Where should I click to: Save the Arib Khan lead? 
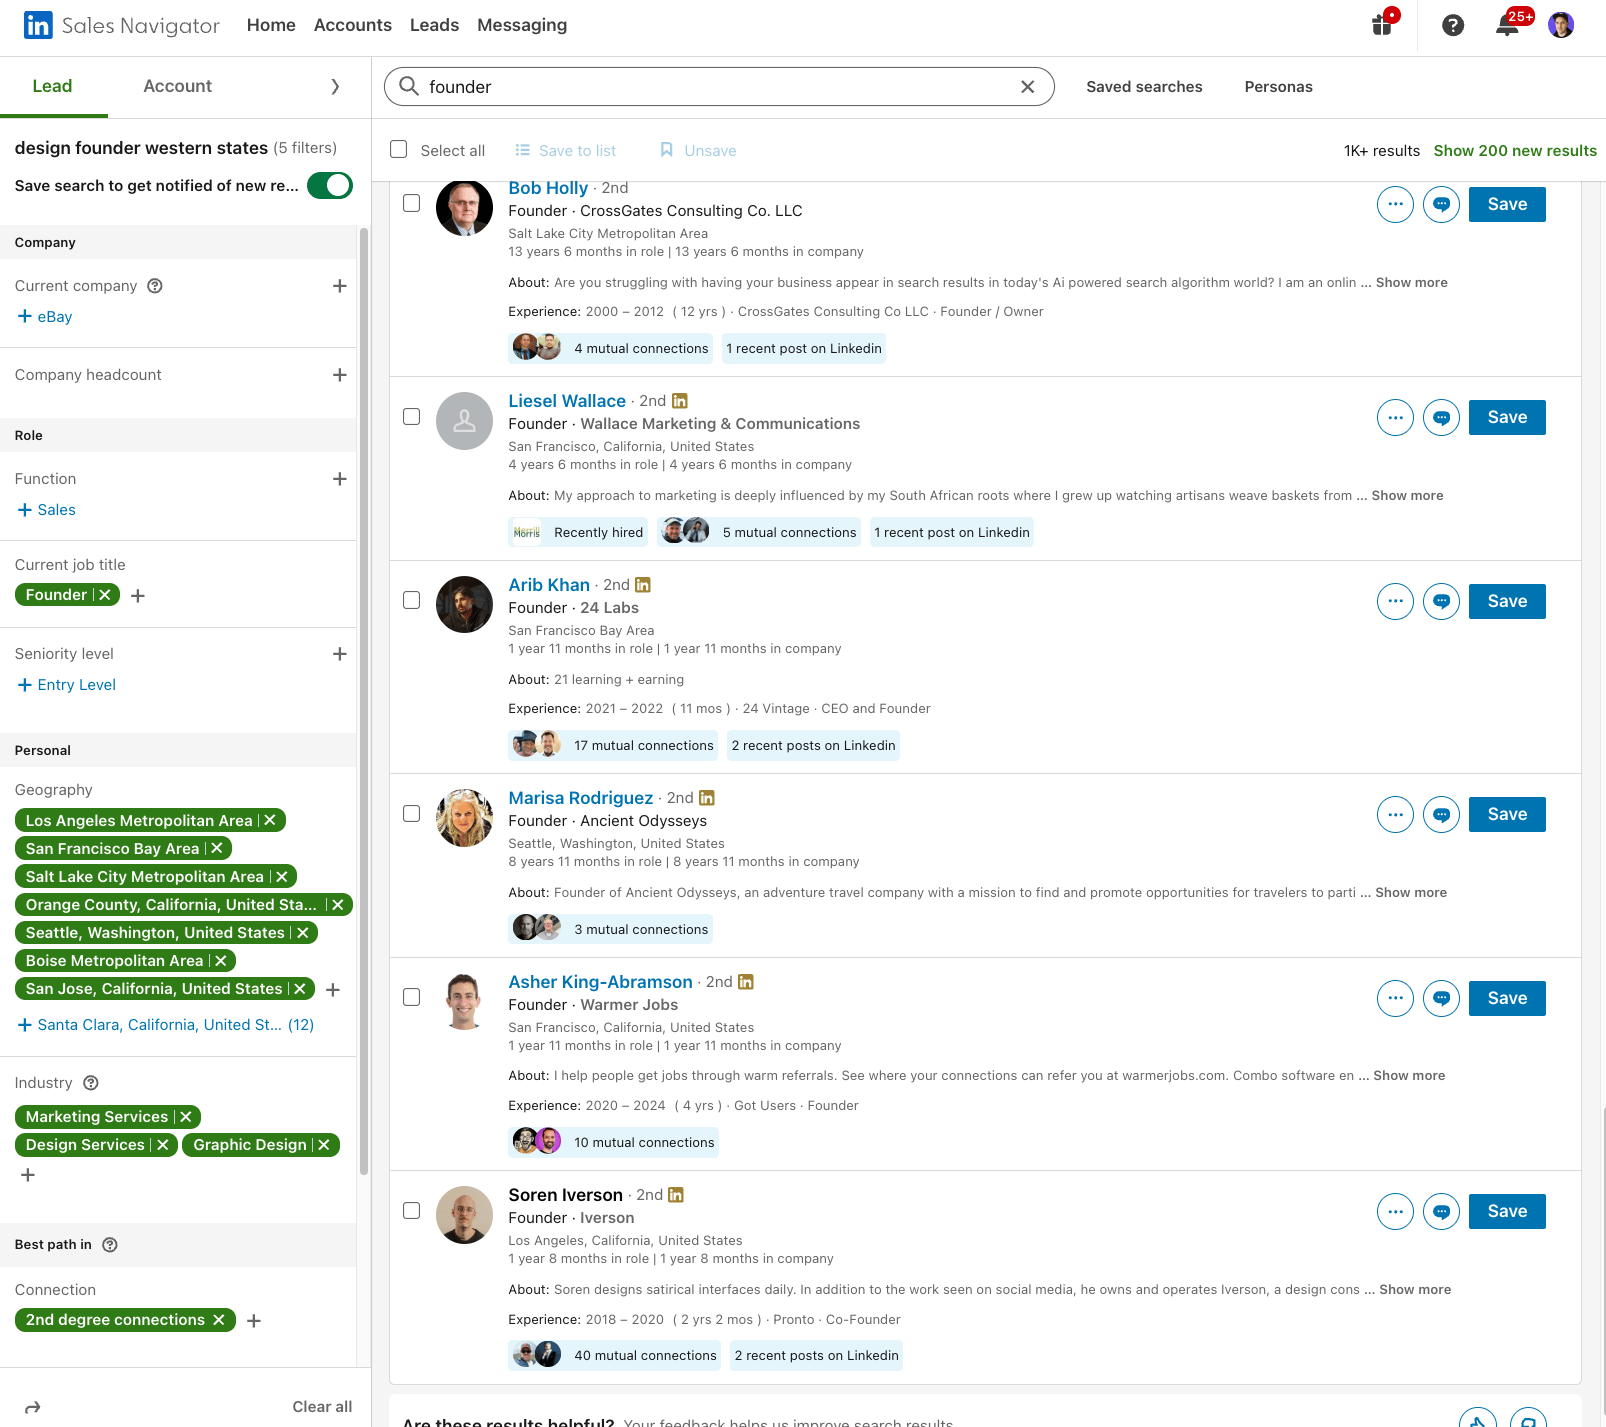pyautogui.click(x=1507, y=601)
